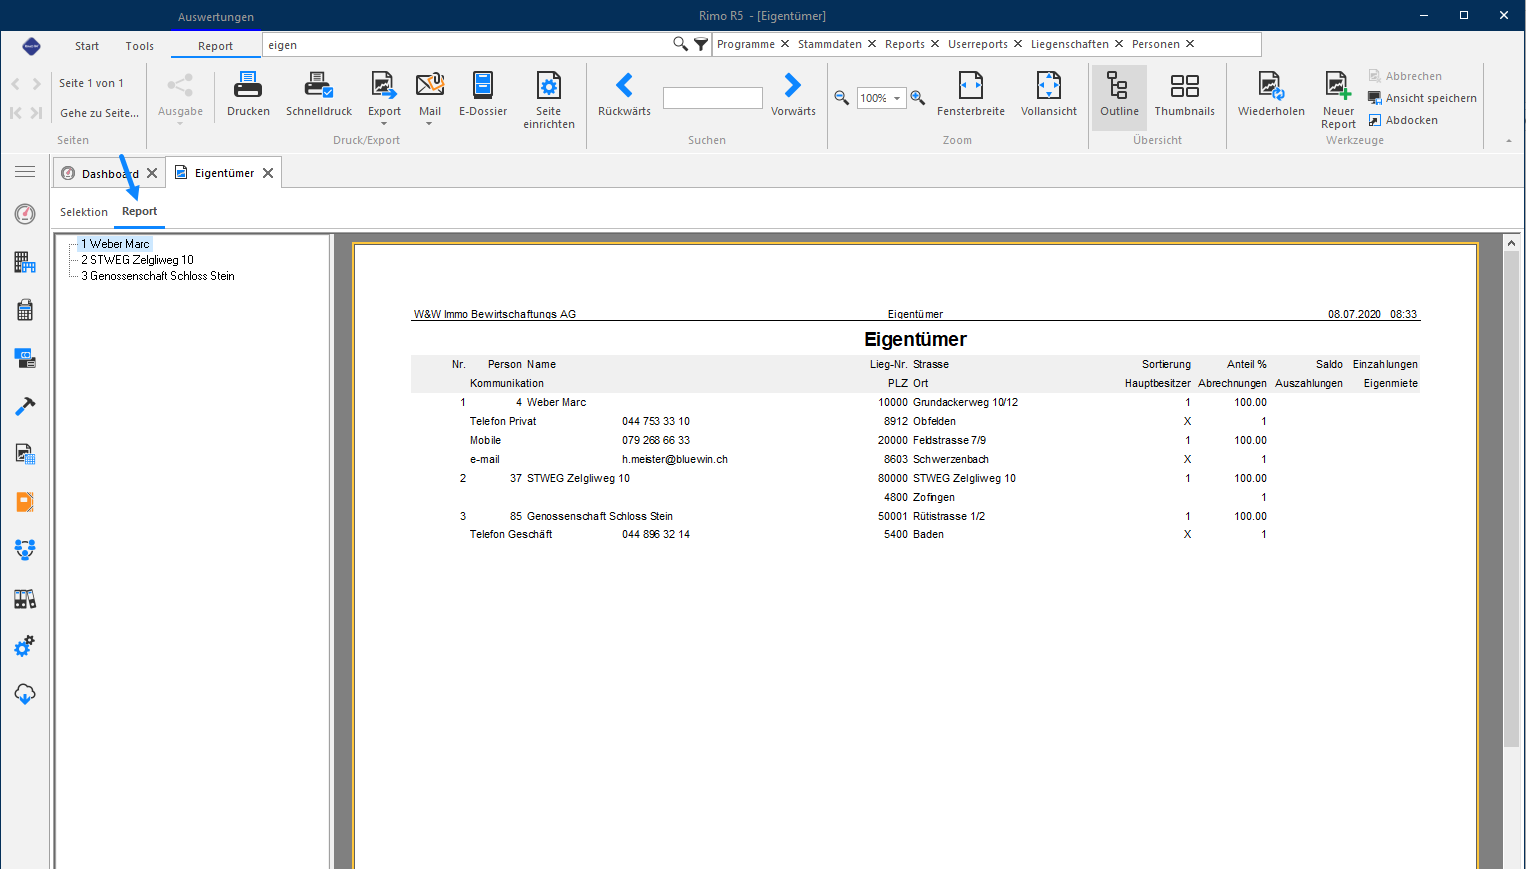1526x869 pixels.
Task: Click Ansicht speichern
Action: click(1422, 98)
